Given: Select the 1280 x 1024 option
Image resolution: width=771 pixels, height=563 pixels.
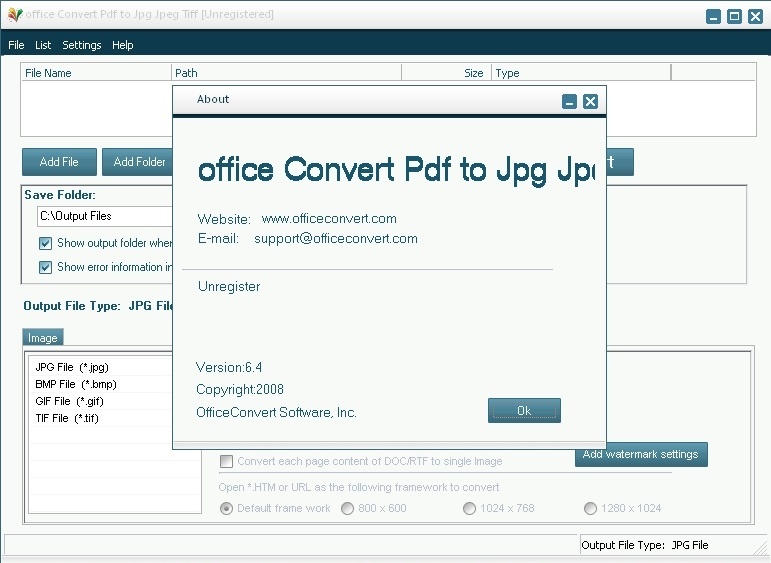Looking at the screenshot, I should pos(590,508).
